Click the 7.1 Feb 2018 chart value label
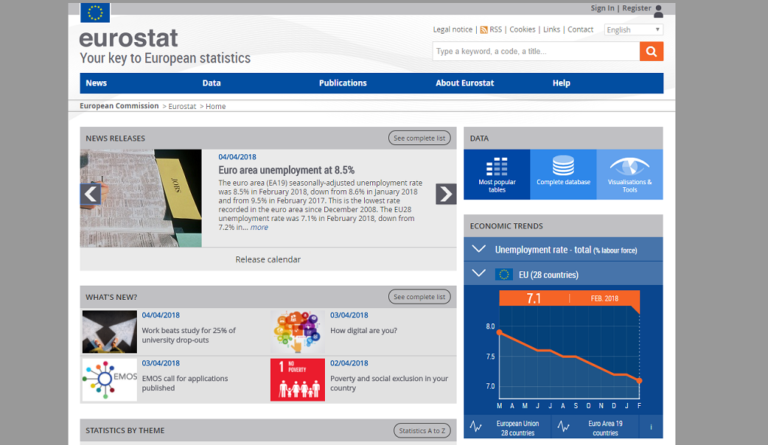This screenshot has width=768, height=445. point(569,298)
